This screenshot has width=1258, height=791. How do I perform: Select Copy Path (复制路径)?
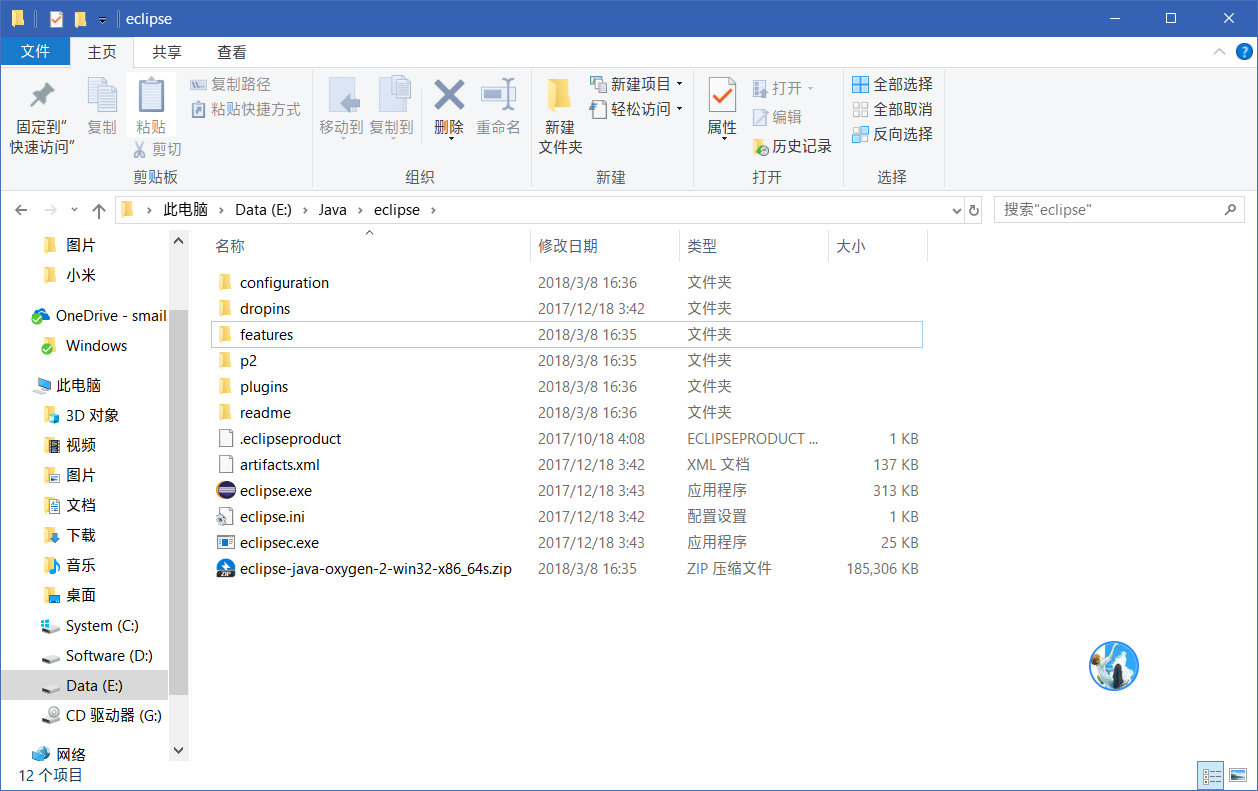coord(230,84)
